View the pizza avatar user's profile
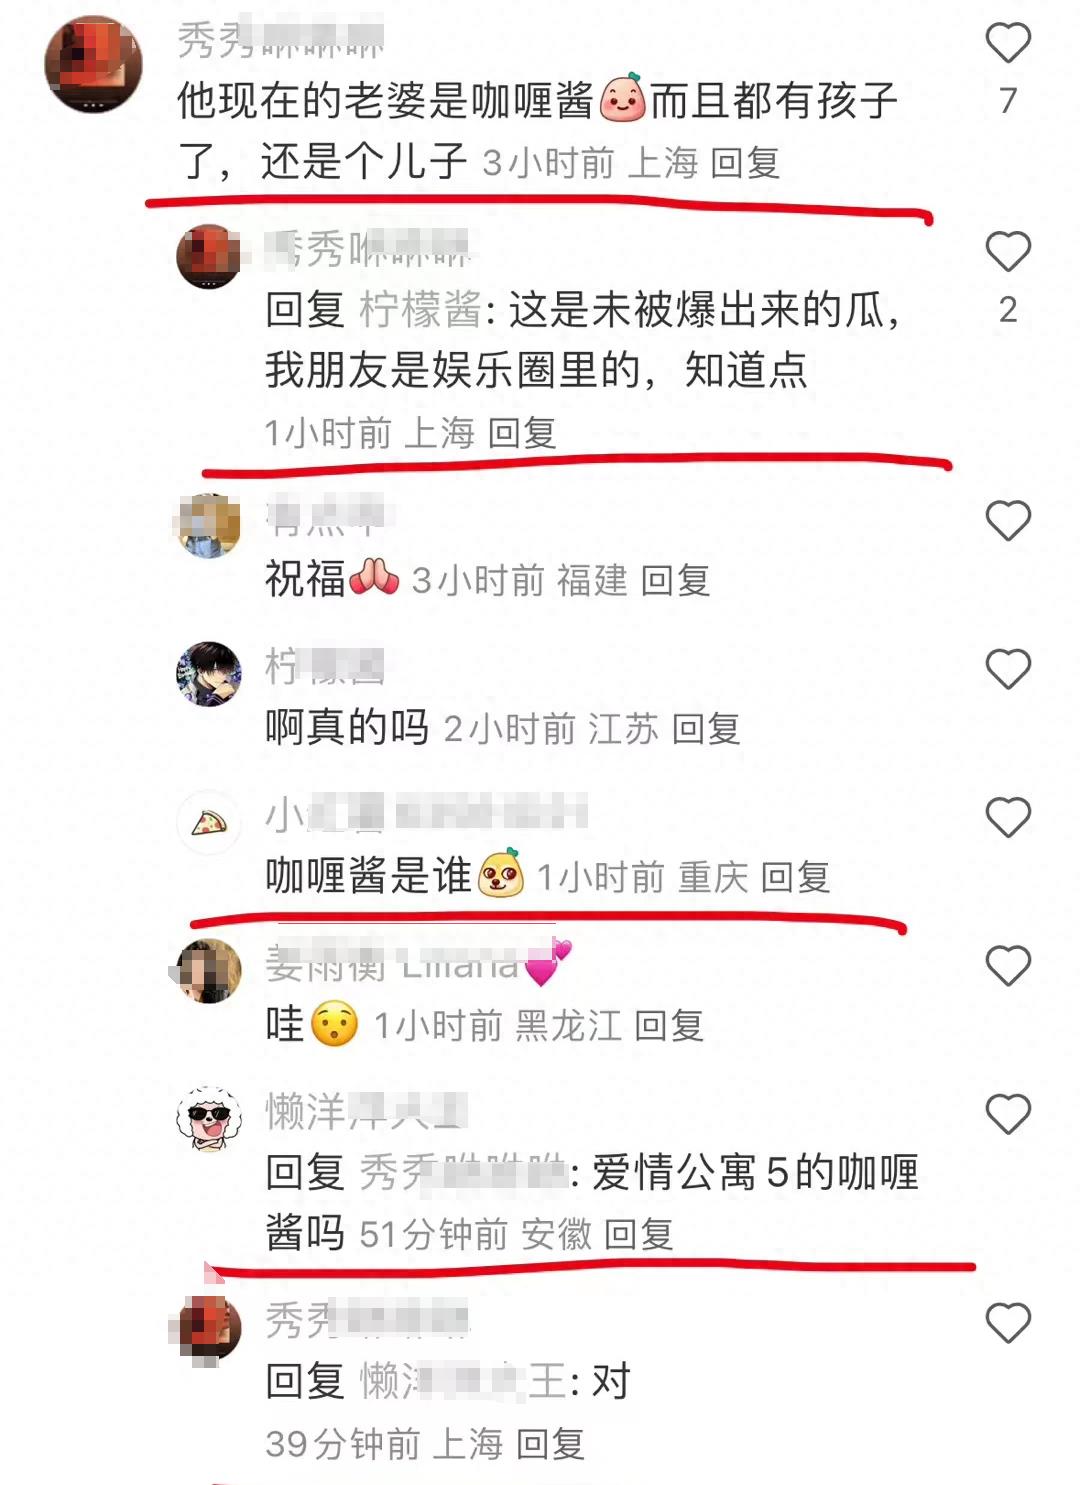This screenshot has width=1080, height=1485. tap(209, 823)
